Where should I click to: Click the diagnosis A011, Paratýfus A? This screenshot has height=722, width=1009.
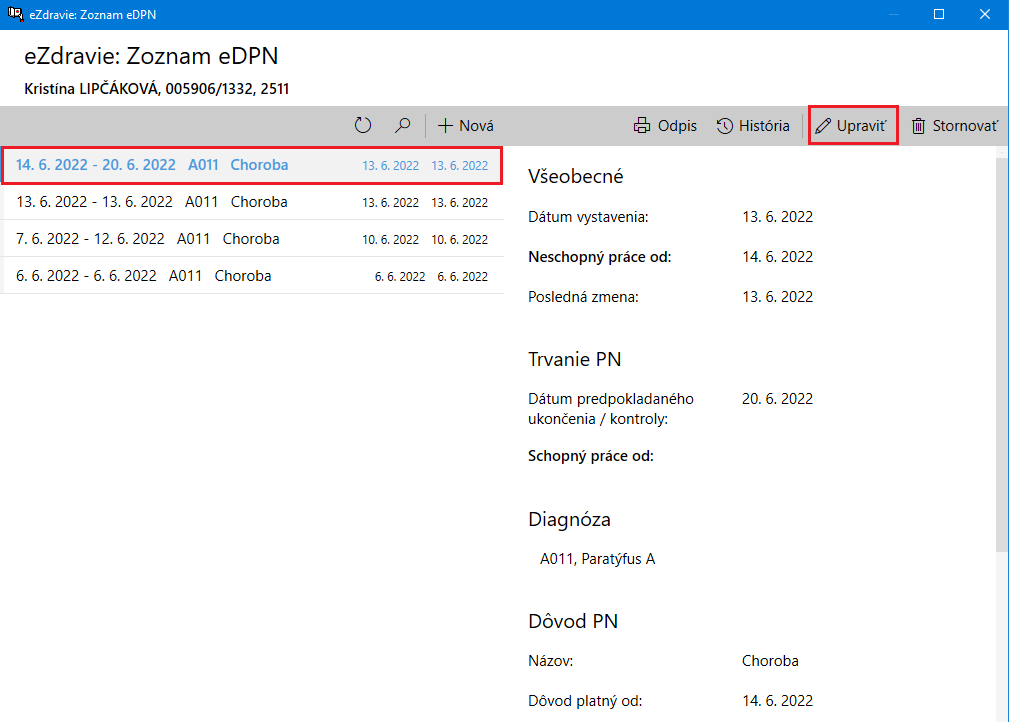click(x=596, y=558)
